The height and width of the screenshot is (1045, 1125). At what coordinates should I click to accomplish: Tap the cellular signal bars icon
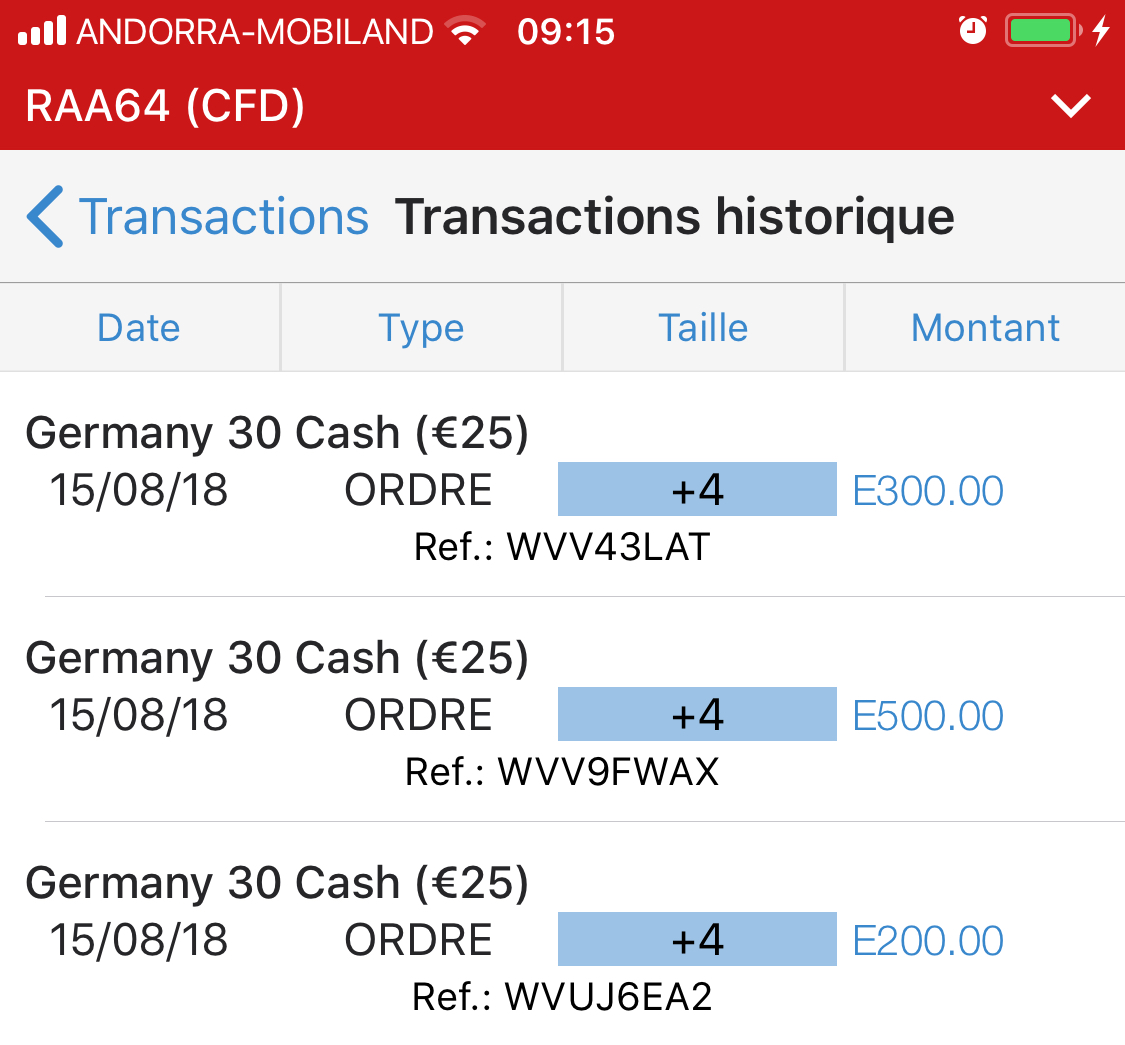coord(42,31)
